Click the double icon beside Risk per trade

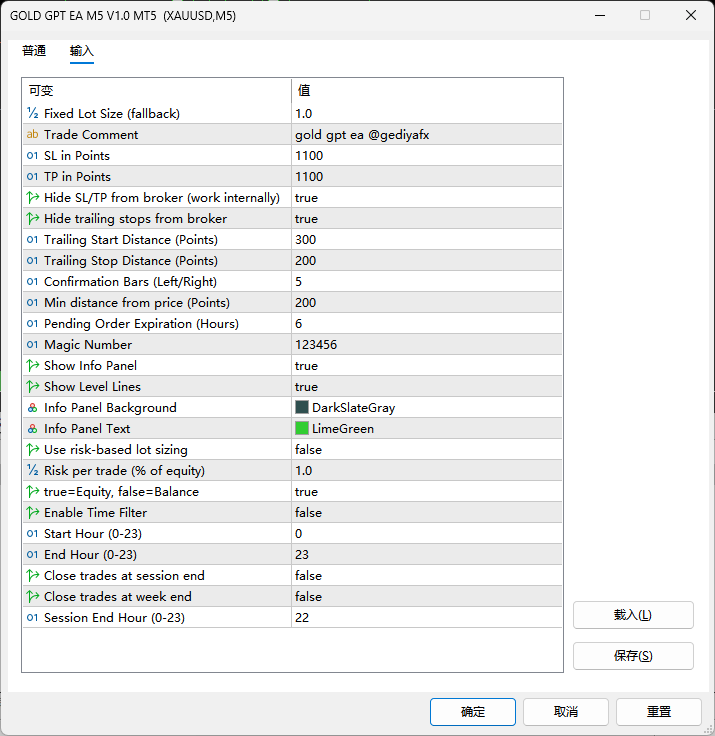(x=32, y=470)
